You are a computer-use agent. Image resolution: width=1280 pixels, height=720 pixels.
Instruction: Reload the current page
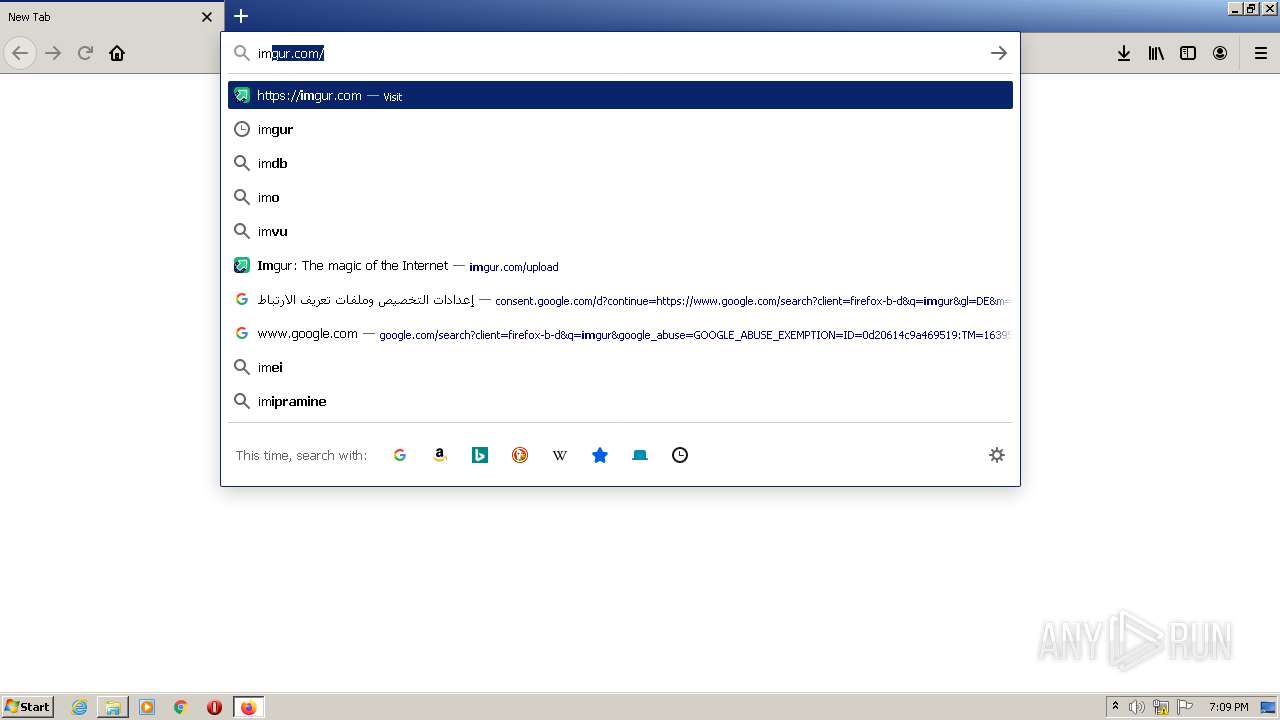[x=86, y=53]
